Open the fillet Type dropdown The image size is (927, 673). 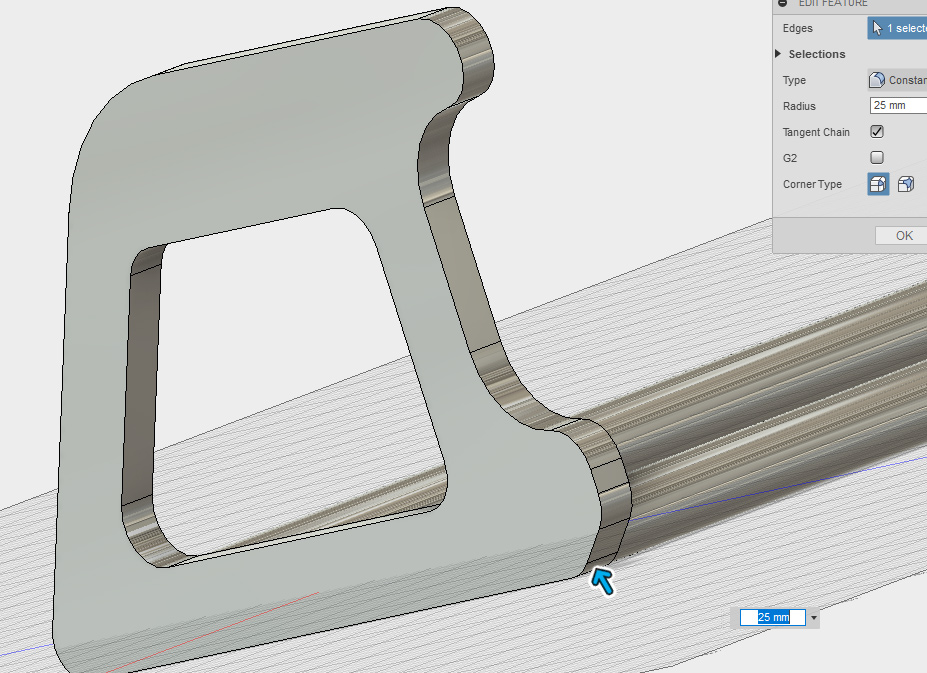click(897, 80)
